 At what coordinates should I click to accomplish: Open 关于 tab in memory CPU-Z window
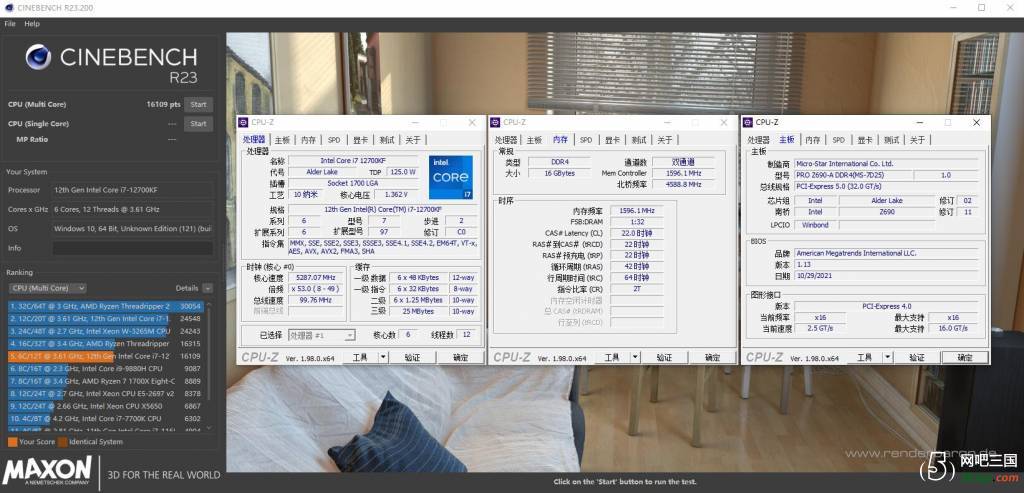pyautogui.click(x=665, y=140)
